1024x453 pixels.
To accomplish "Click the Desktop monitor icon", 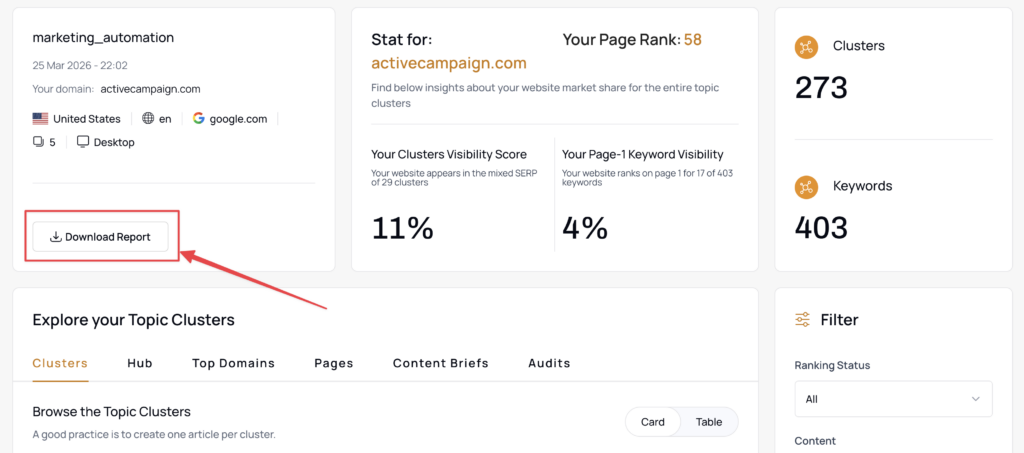I will tap(83, 142).
